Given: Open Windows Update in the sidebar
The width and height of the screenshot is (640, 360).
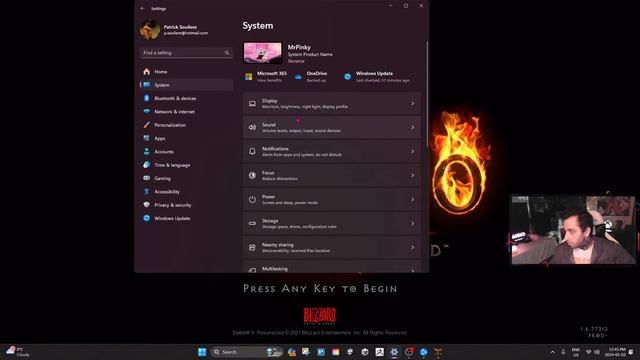Looking at the screenshot, I should point(187,218).
